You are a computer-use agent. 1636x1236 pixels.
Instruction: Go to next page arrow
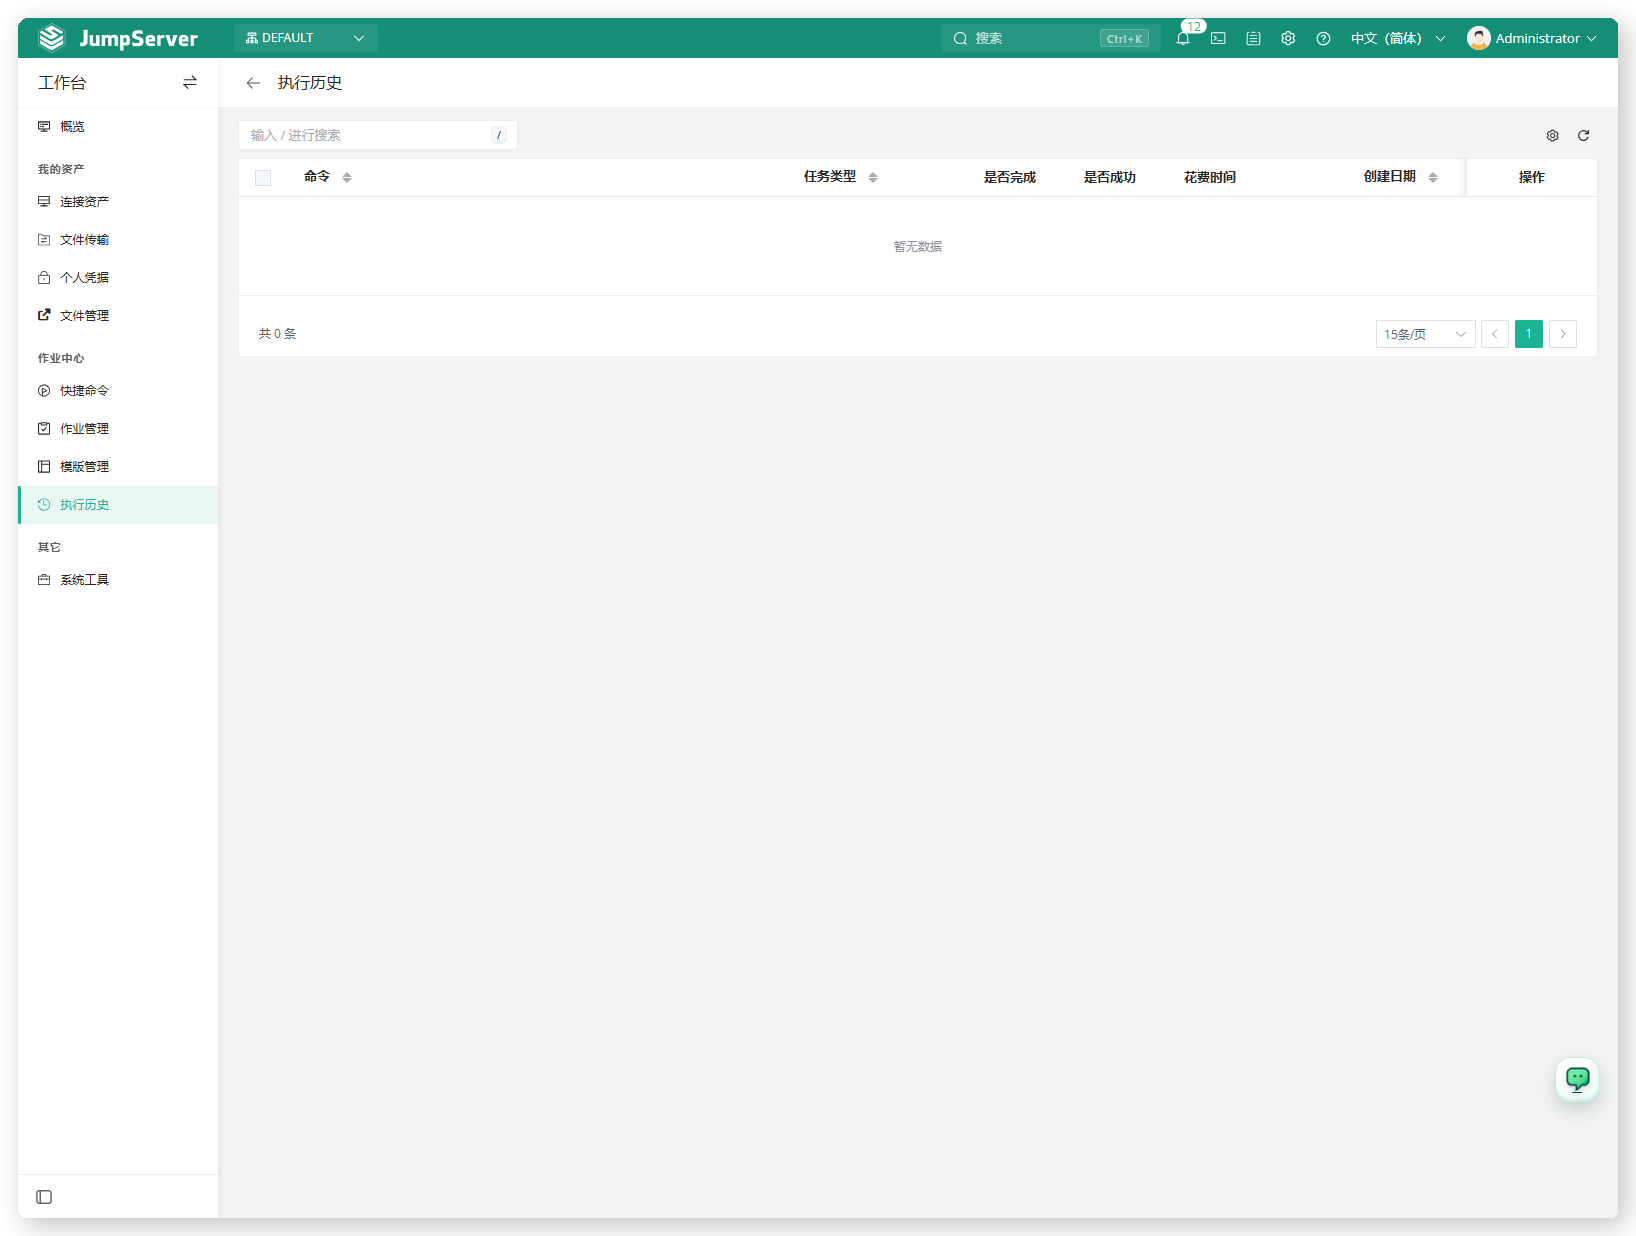pyautogui.click(x=1563, y=334)
